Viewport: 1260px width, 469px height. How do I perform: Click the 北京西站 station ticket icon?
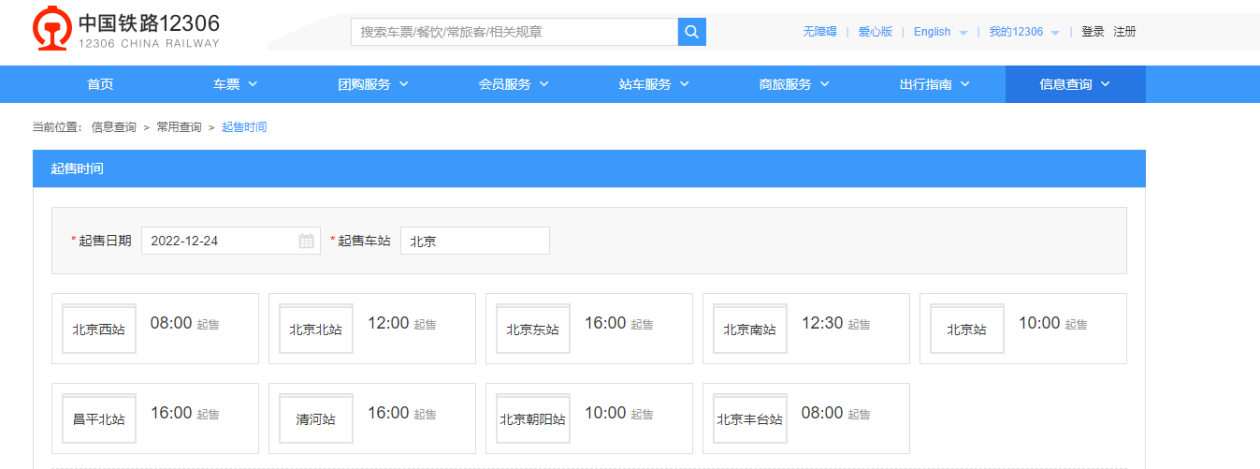(98, 329)
